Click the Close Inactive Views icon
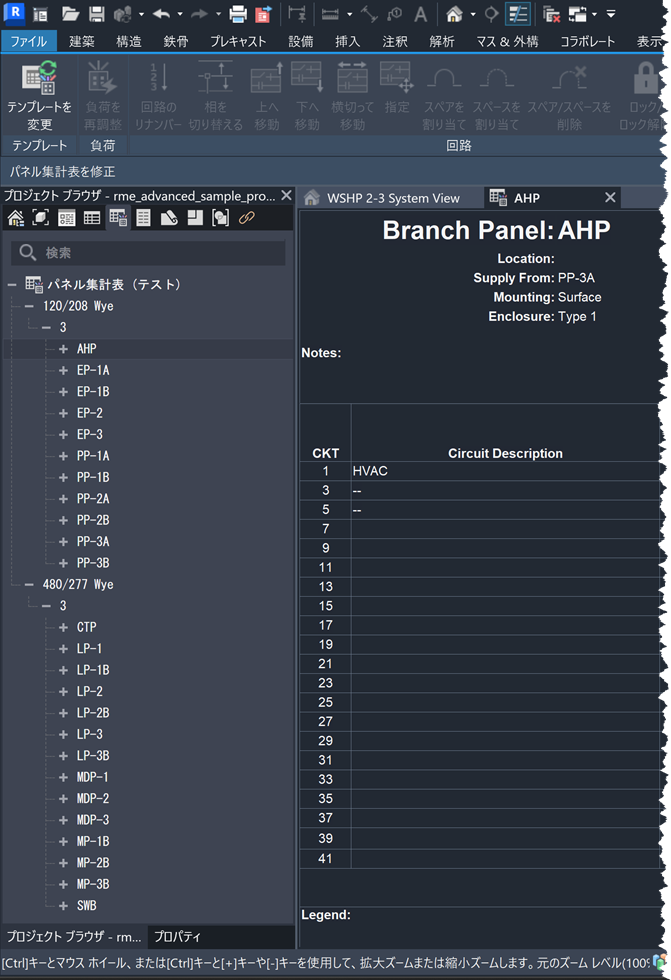Viewport: 671px width, 980px height. [x=551, y=14]
